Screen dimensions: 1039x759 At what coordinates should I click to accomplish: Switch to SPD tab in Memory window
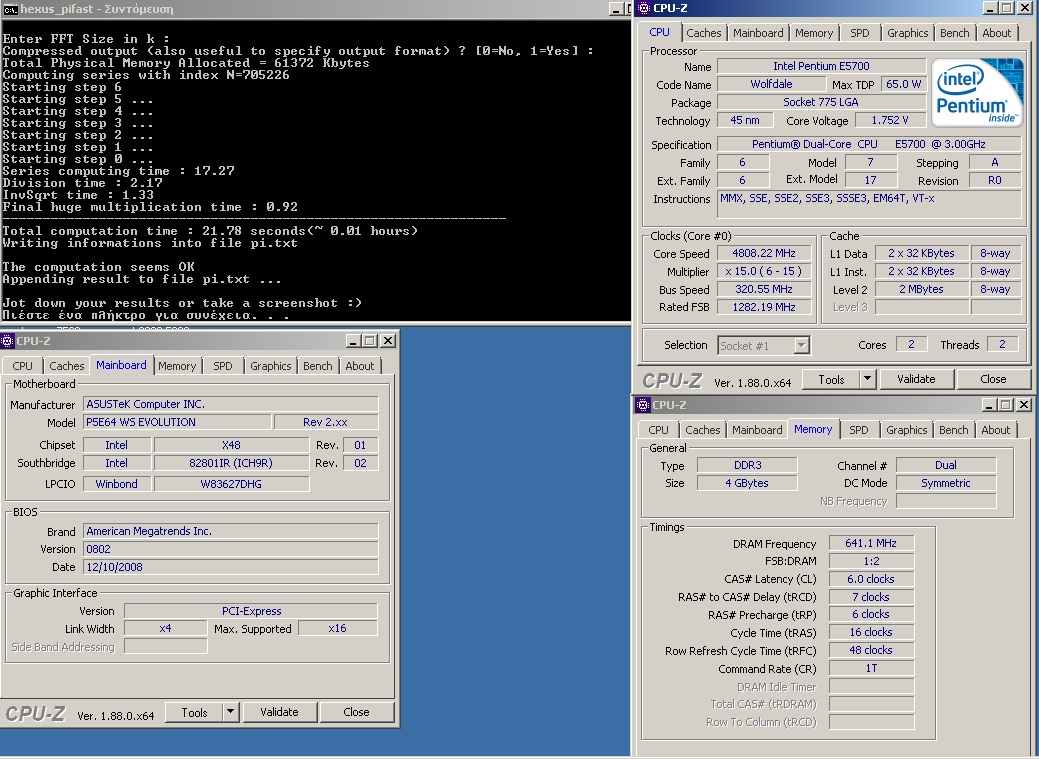[859, 430]
